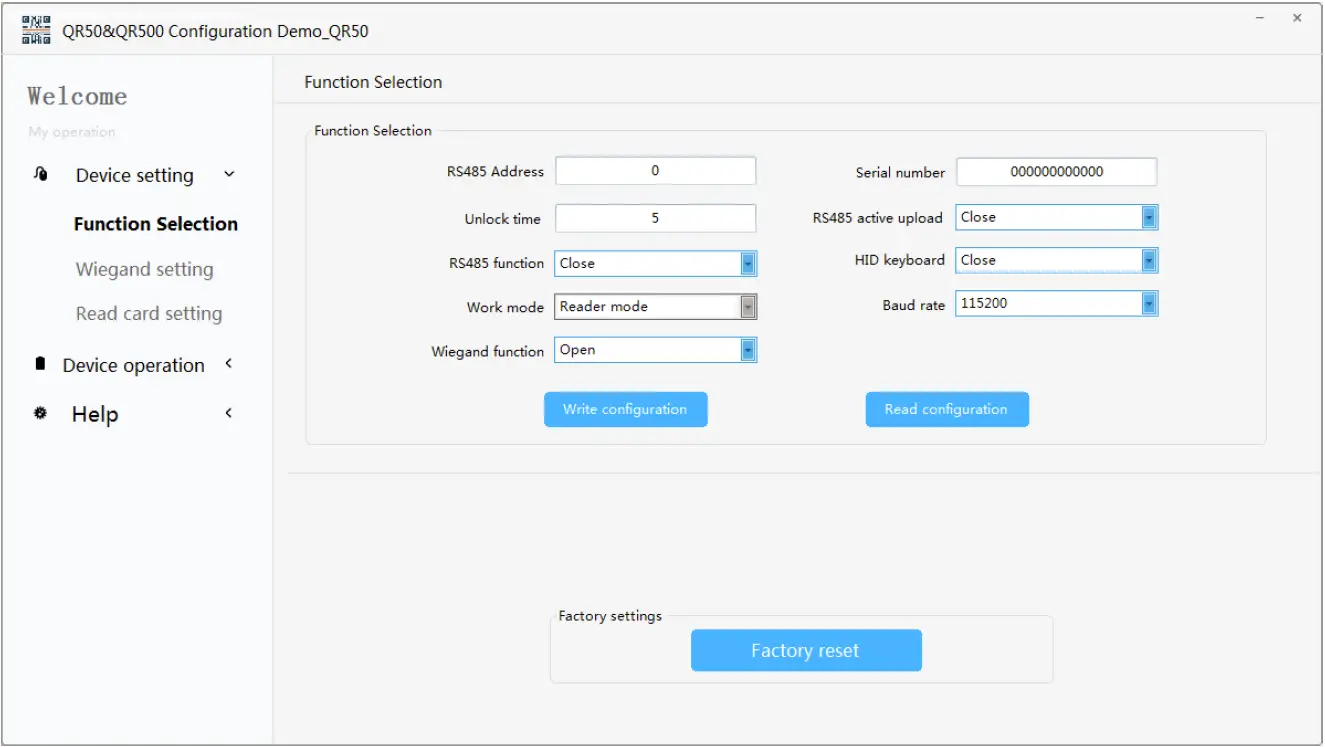Click the Help gear icon

pos(40,413)
